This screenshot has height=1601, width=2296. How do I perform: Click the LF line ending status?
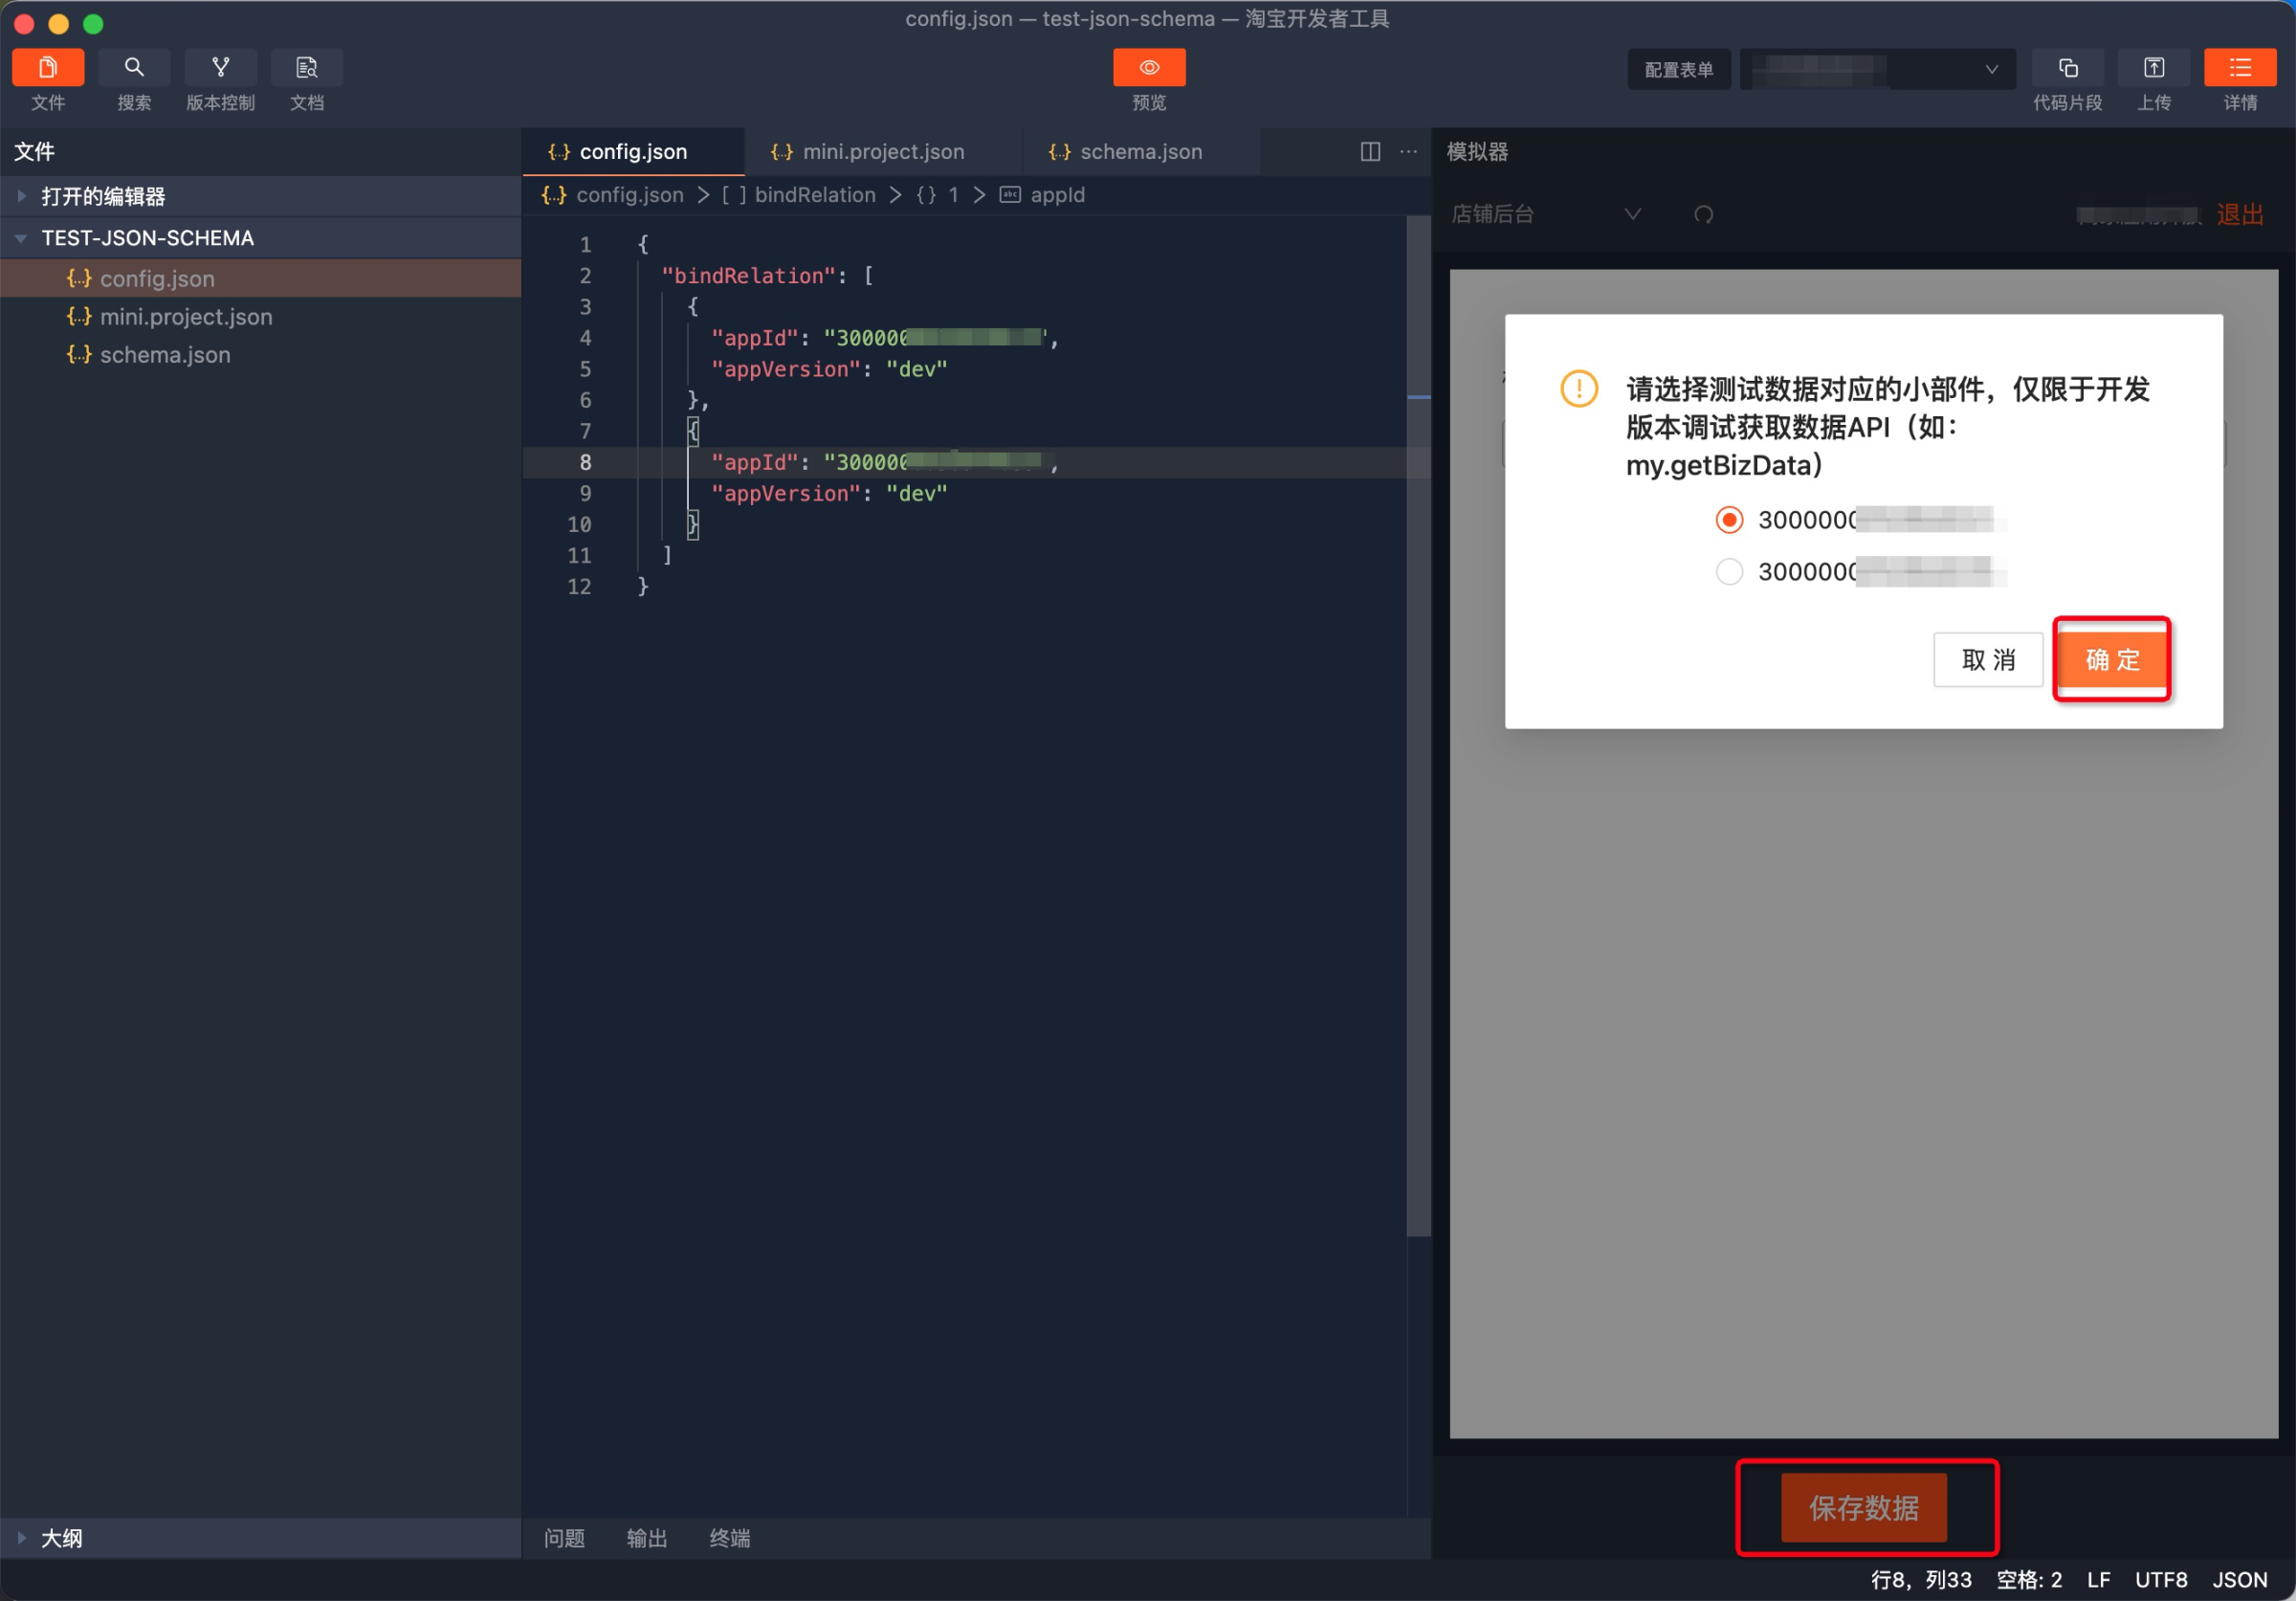pyautogui.click(x=2098, y=1579)
